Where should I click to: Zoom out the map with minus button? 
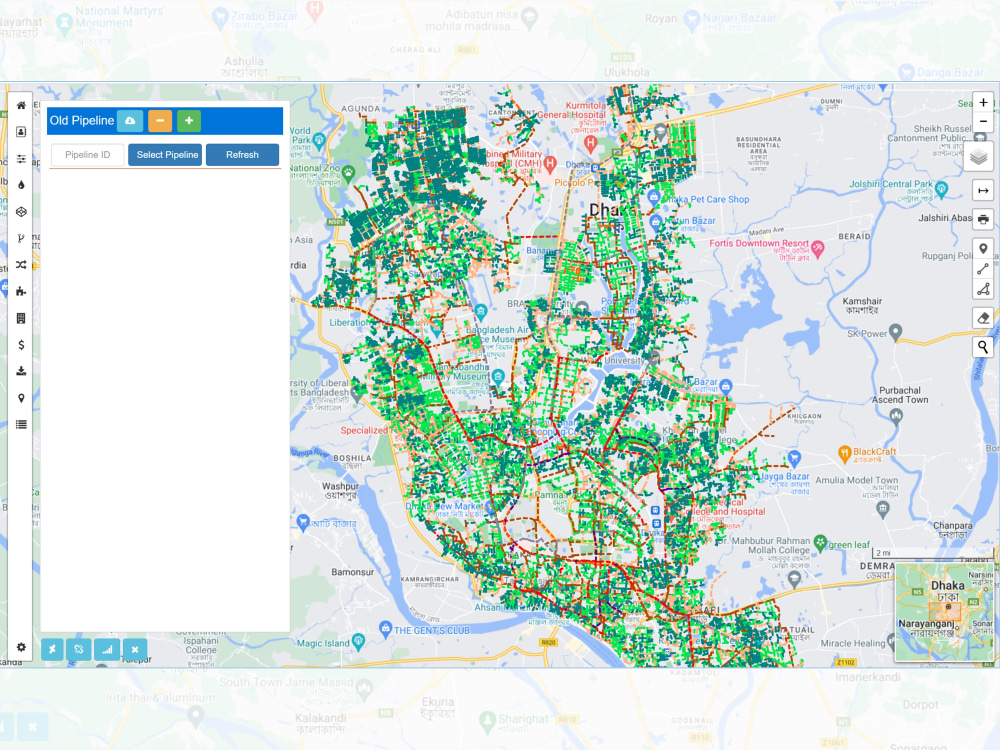click(x=983, y=121)
